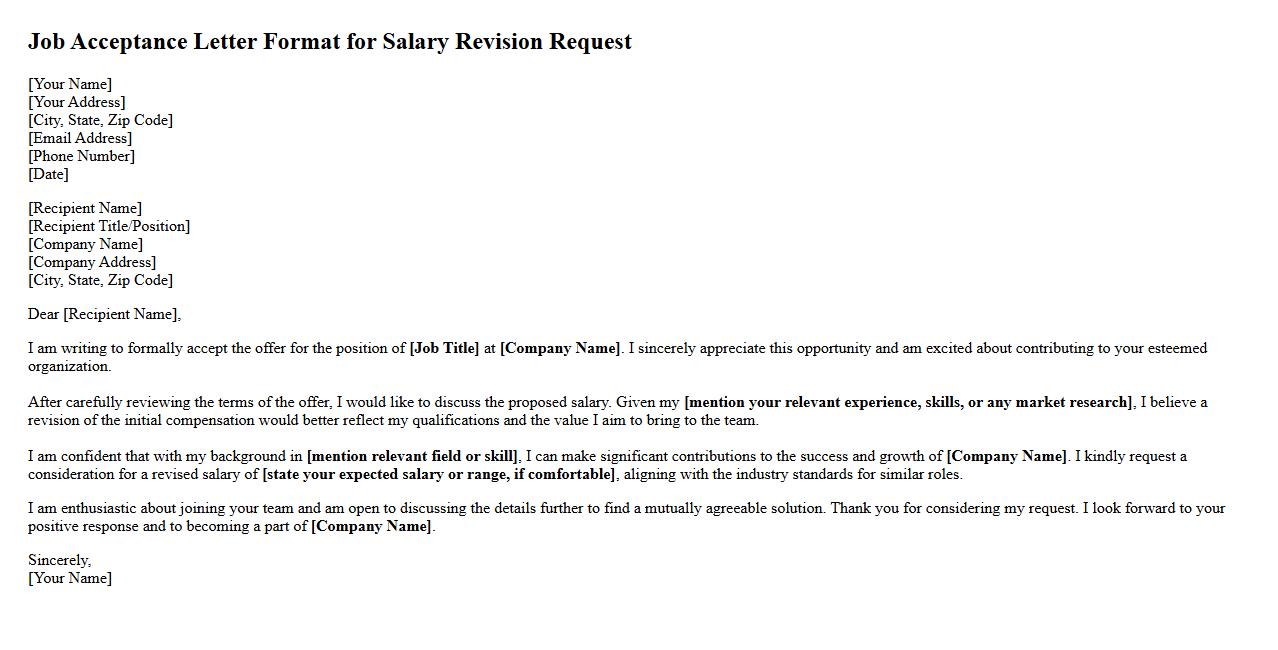Click the [Recipient Title/Position] line
The height and width of the screenshot is (650, 1278).
(x=109, y=226)
